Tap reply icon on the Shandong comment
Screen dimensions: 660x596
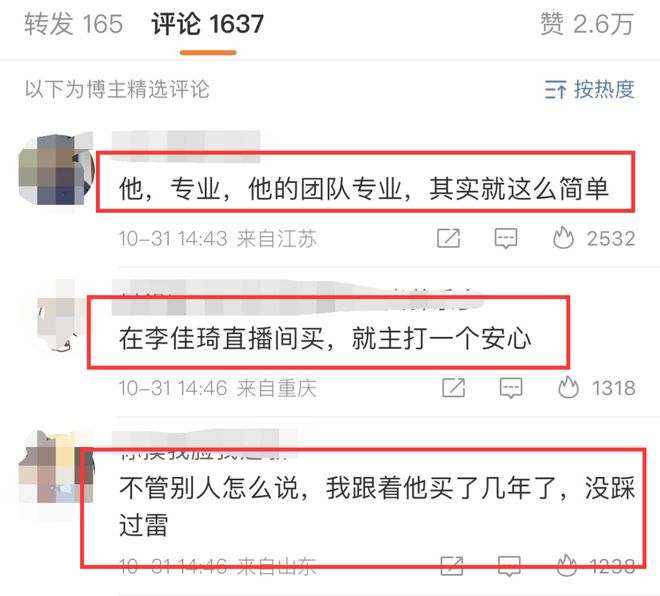coord(509,566)
